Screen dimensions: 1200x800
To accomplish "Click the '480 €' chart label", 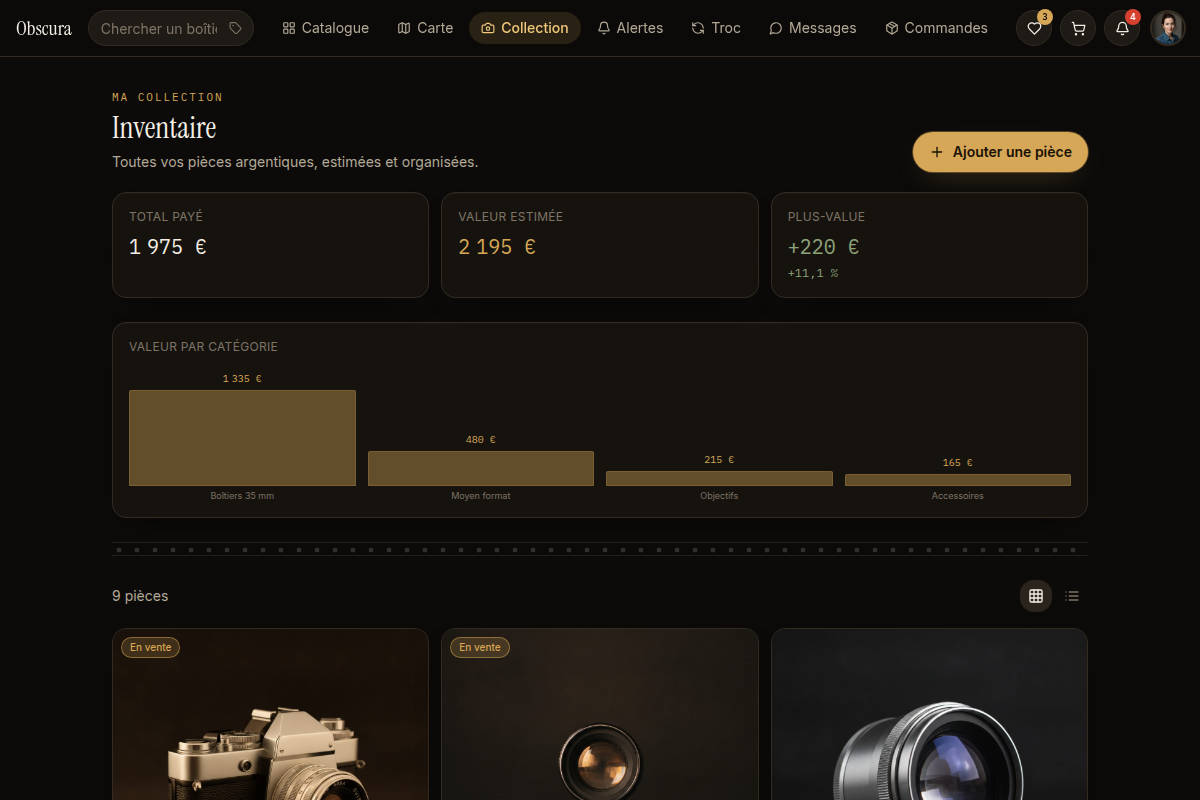I will click(x=481, y=440).
